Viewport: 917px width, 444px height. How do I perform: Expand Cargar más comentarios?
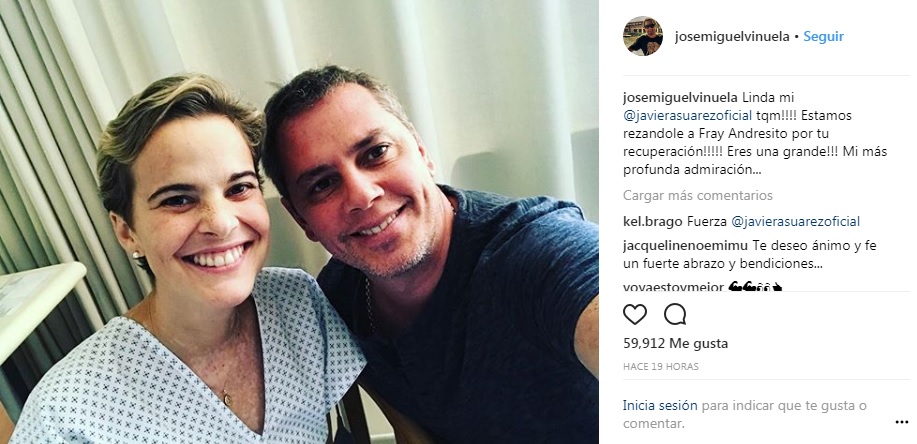point(698,195)
